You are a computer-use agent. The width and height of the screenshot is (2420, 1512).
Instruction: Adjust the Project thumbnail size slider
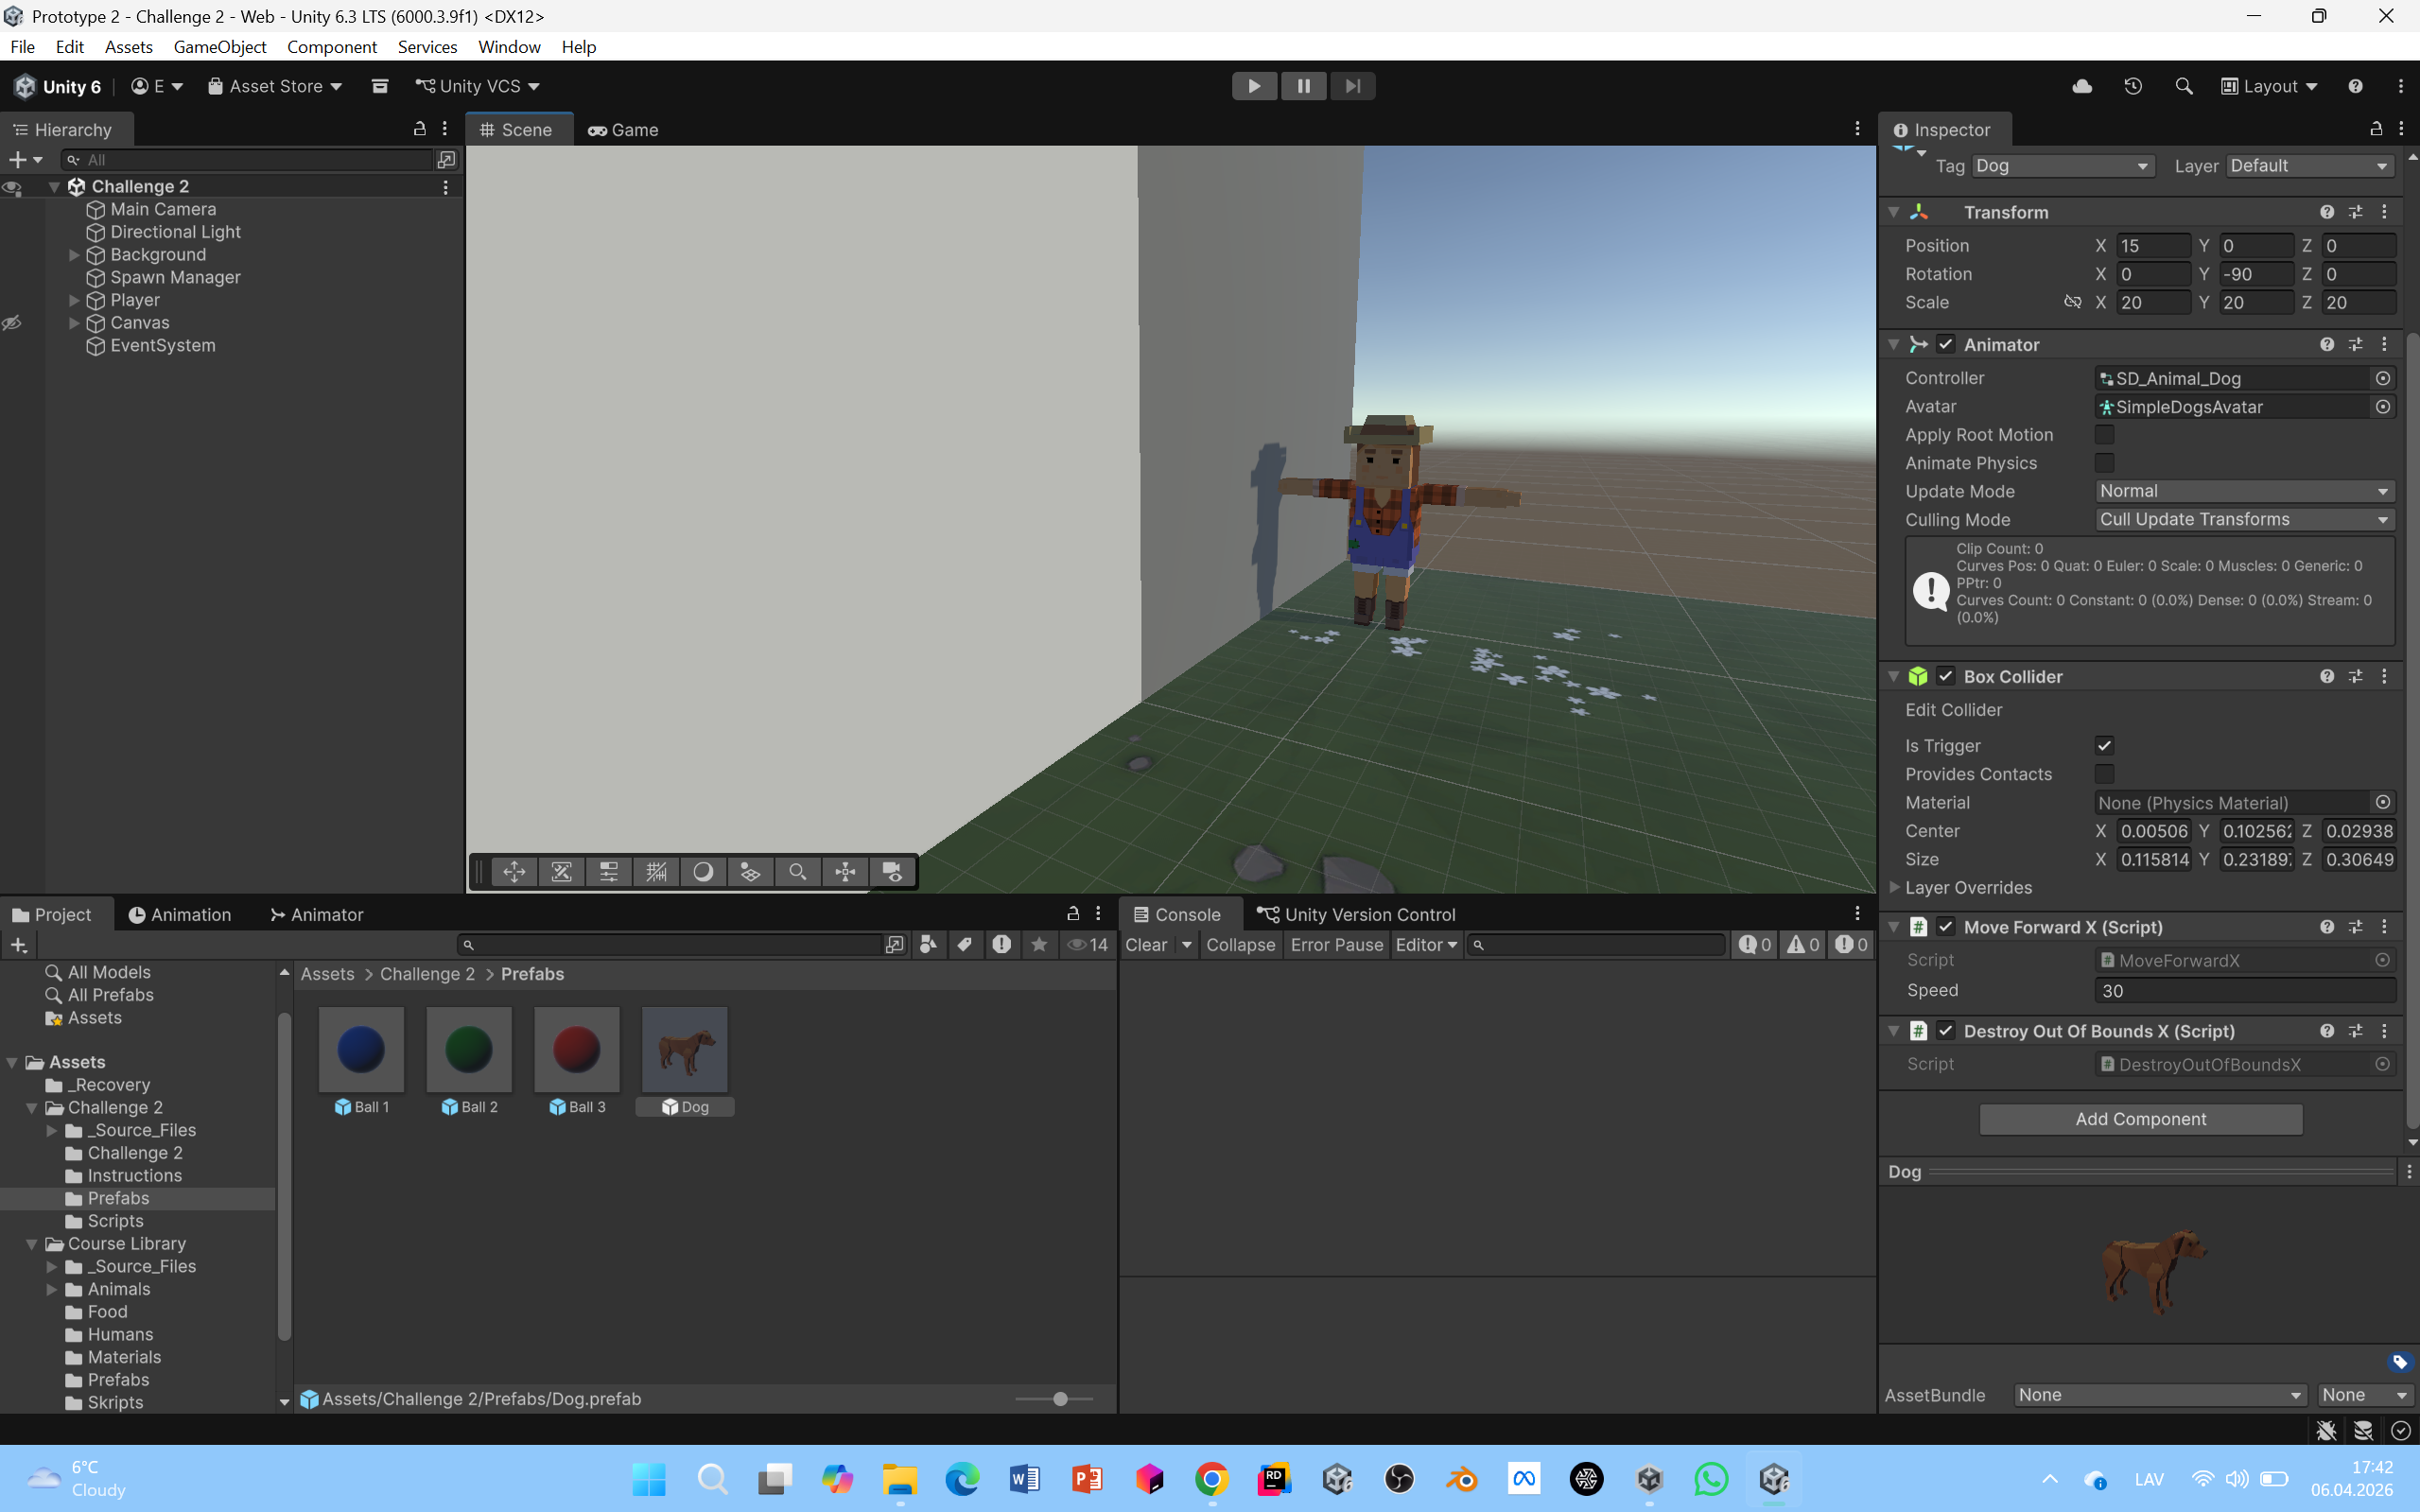pyautogui.click(x=1060, y=1399)
